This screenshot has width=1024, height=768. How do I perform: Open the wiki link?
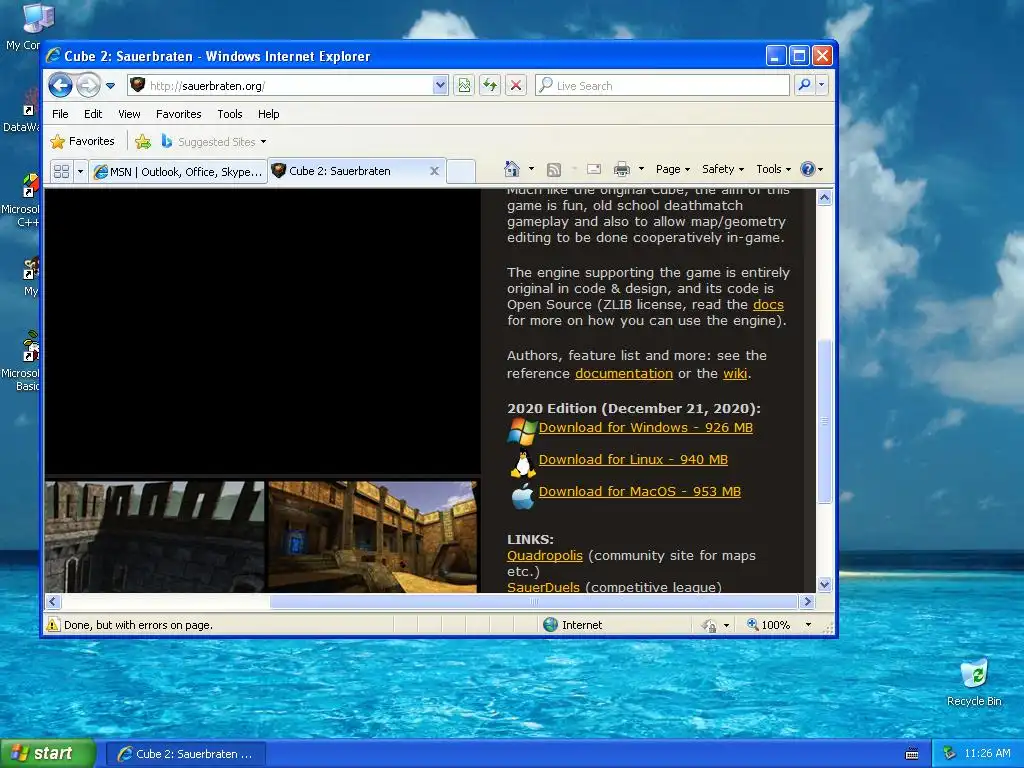point(735,374)
